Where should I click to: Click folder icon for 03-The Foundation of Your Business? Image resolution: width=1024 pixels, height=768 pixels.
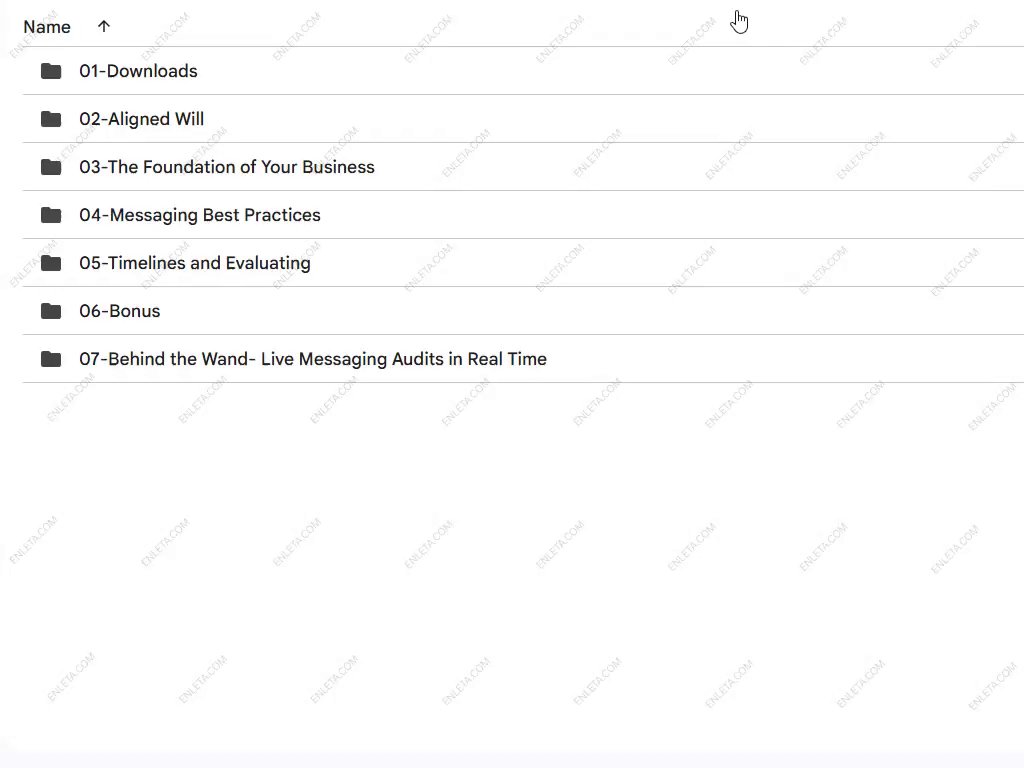click(51, 167)
